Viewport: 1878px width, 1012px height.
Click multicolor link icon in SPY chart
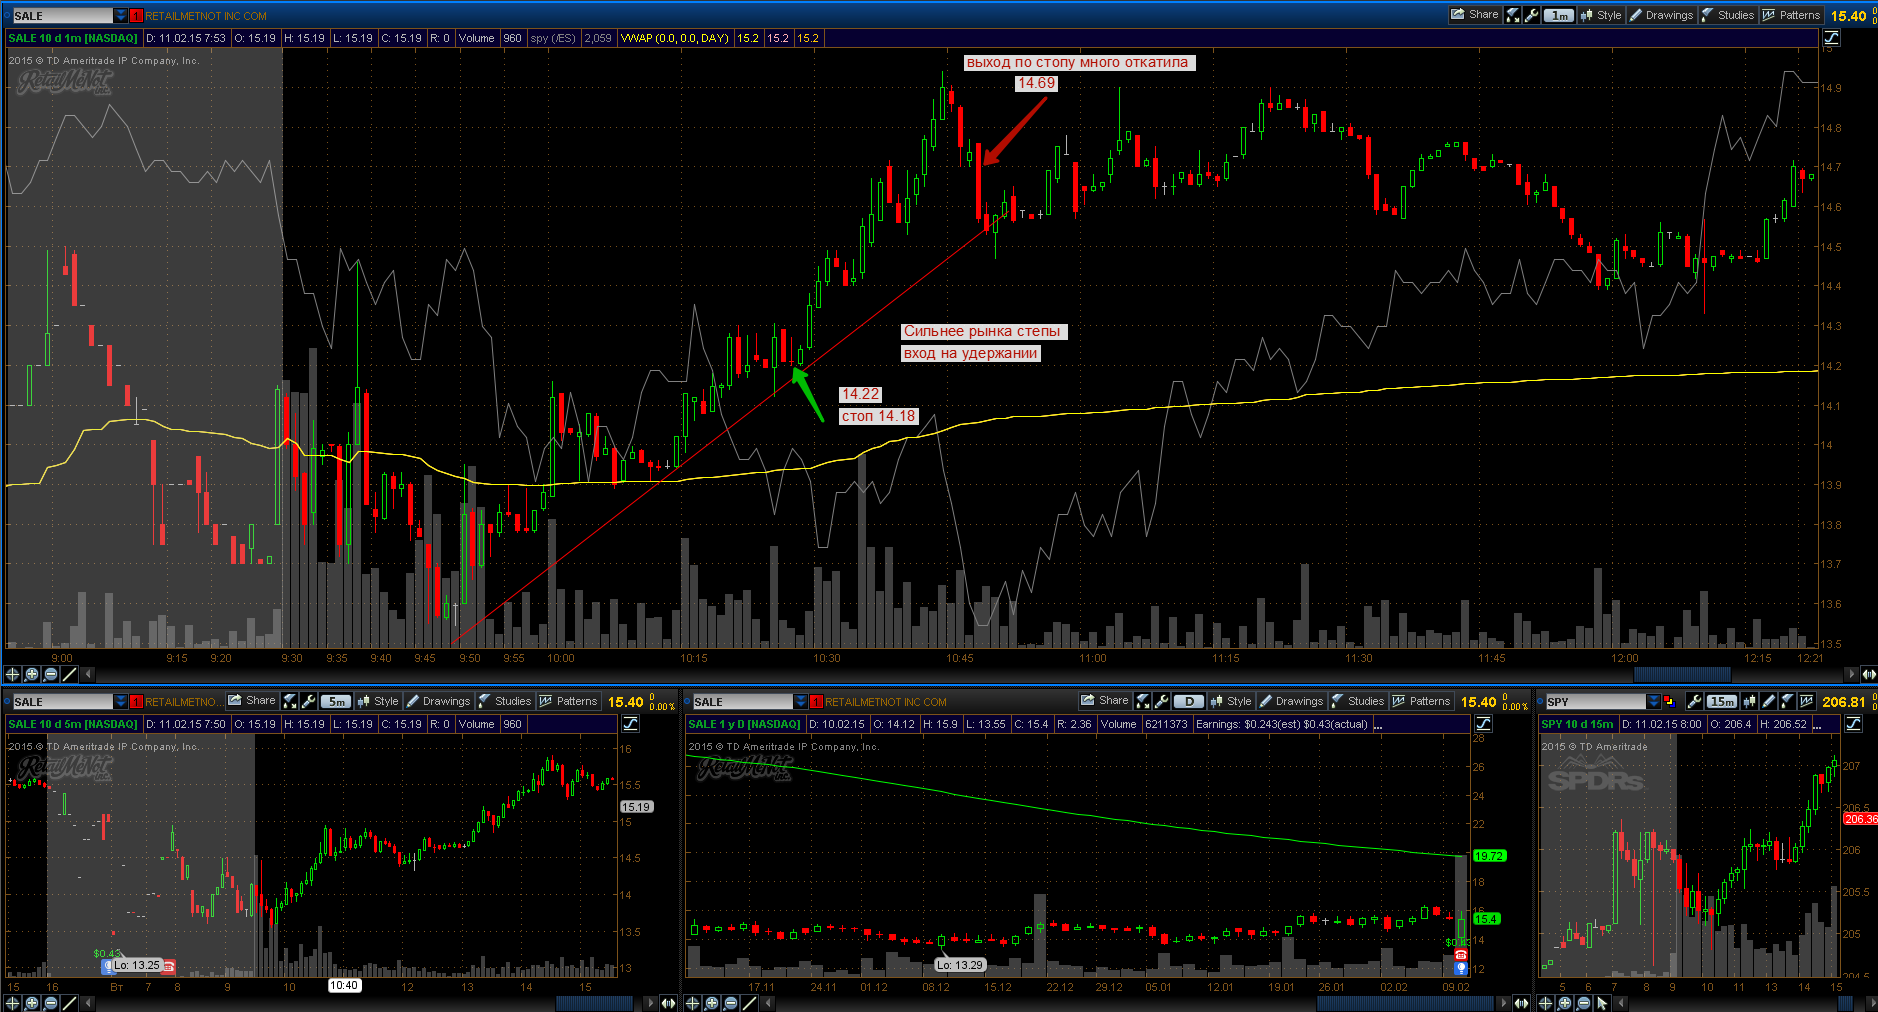tap(1669, 701)
